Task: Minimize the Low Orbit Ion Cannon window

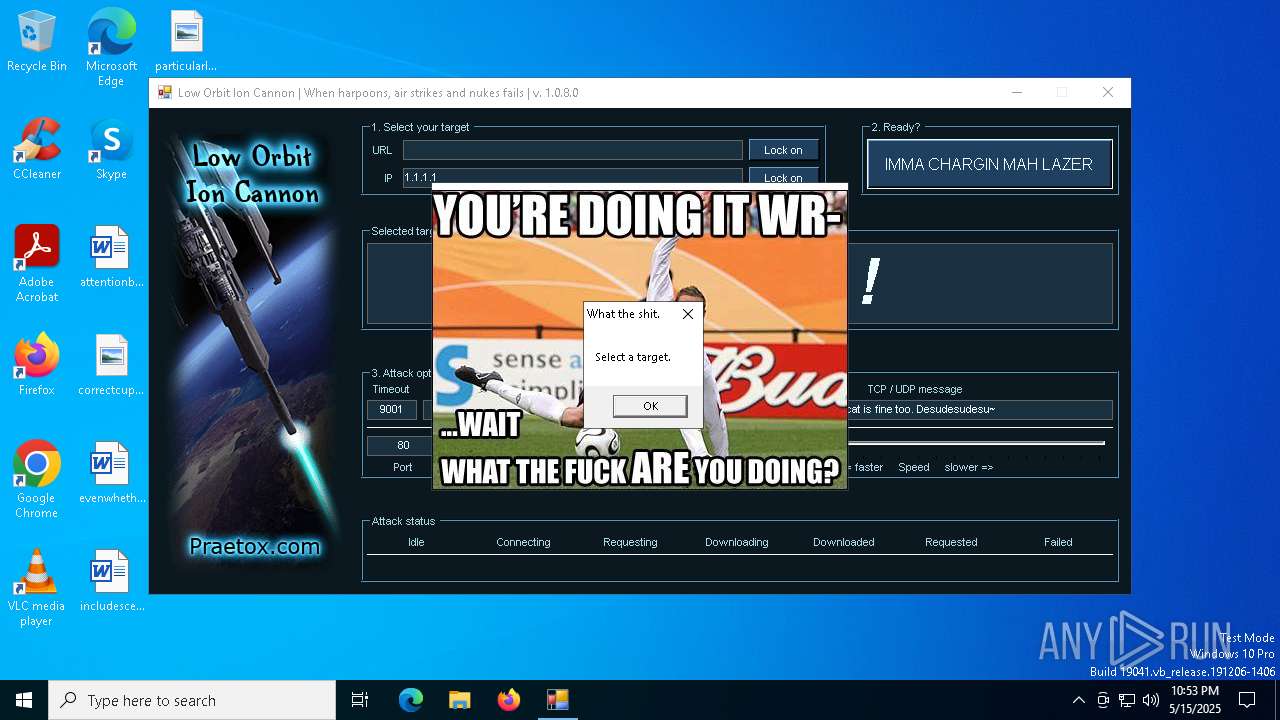Action: 1017,93
